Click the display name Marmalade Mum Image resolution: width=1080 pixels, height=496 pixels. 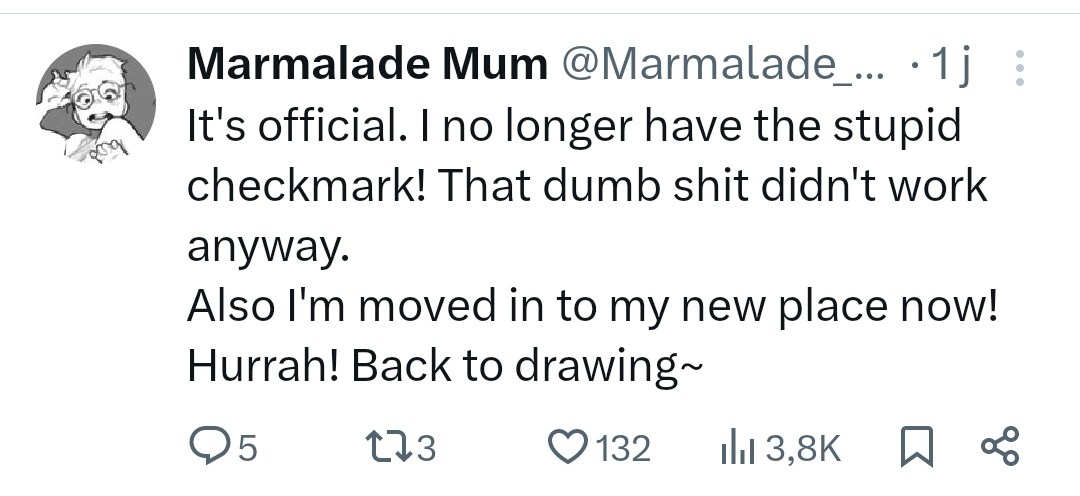(x=367, y=65)
